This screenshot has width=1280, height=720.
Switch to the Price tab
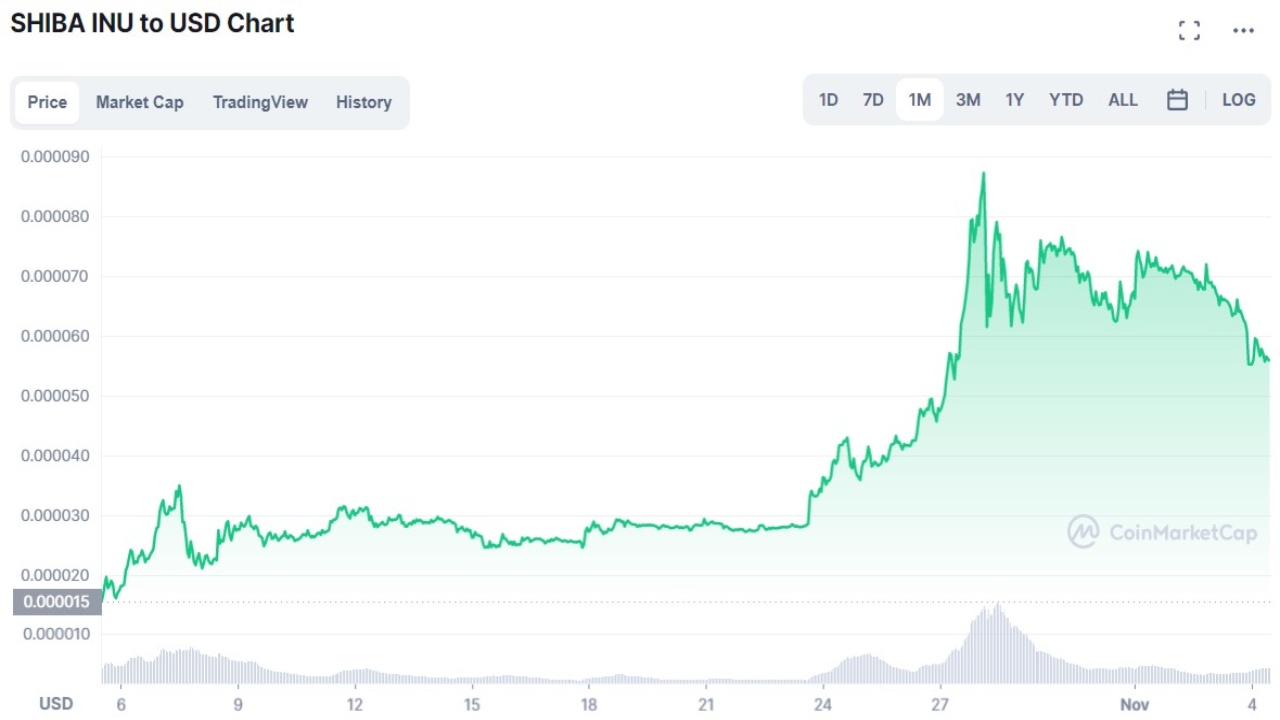[47, 102]
